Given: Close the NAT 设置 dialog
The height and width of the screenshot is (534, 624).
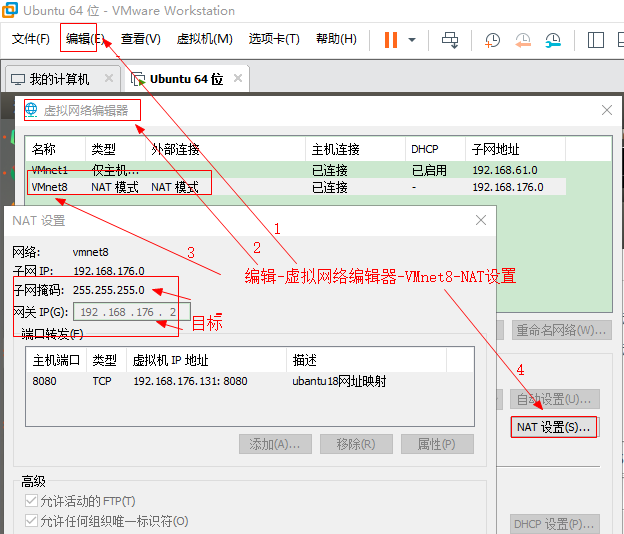Looking at the screenshot, I should (x=481, y=220).
